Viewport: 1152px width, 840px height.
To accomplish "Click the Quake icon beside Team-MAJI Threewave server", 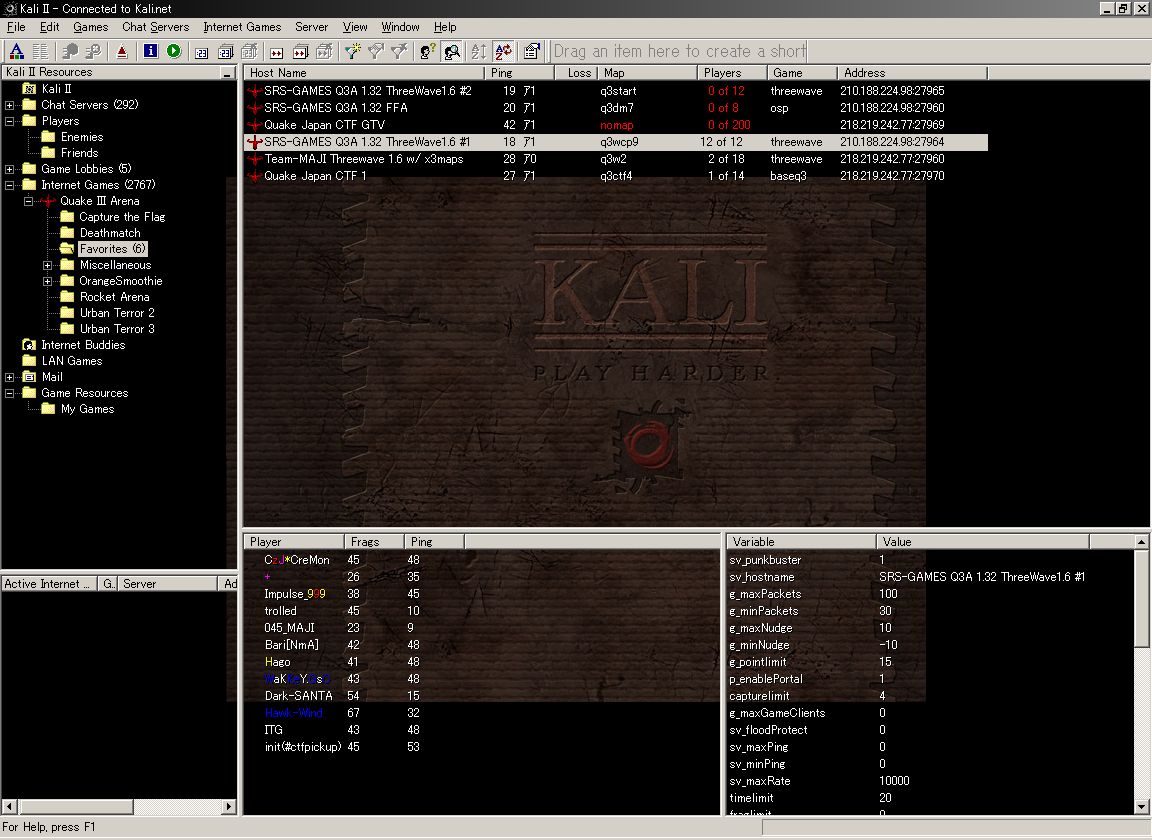I will [x=255, y=159].
